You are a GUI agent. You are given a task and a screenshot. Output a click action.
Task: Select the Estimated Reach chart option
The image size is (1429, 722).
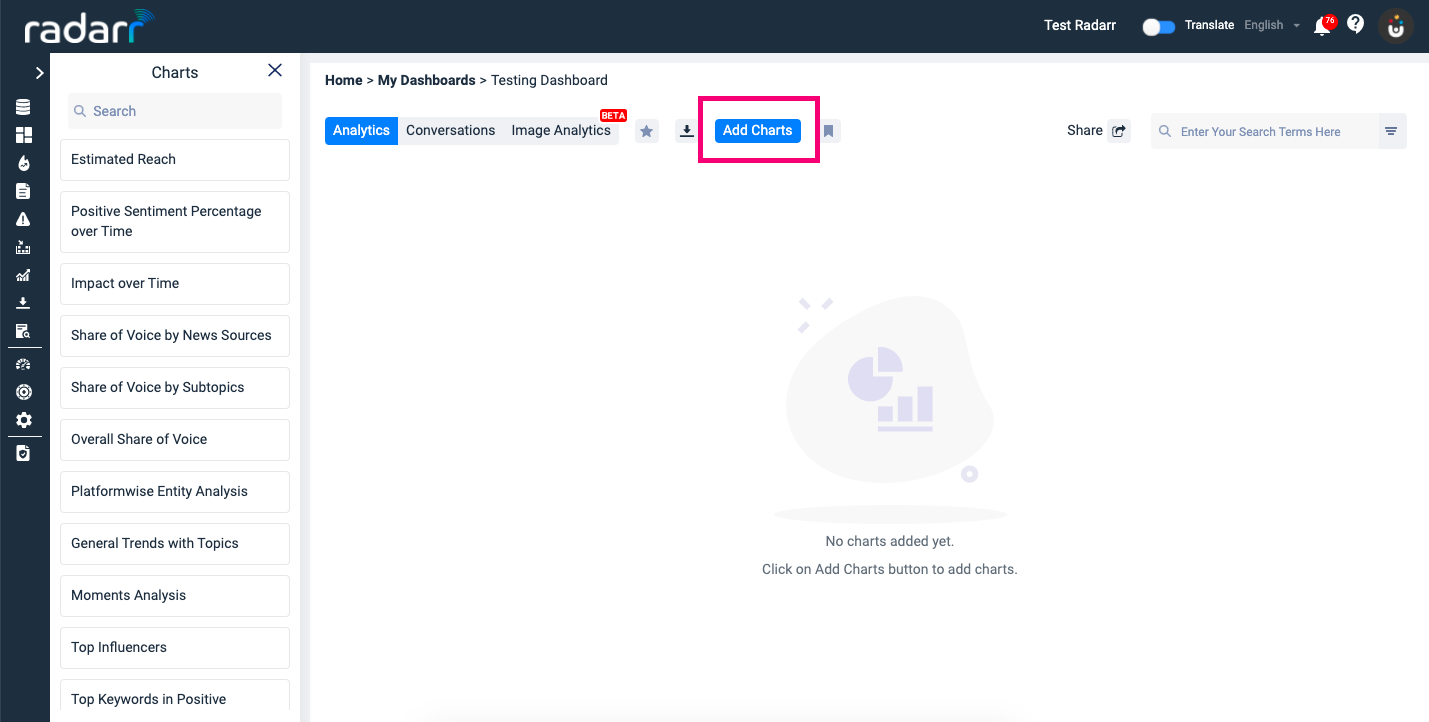pyautogui.click(x=174, y=159)
